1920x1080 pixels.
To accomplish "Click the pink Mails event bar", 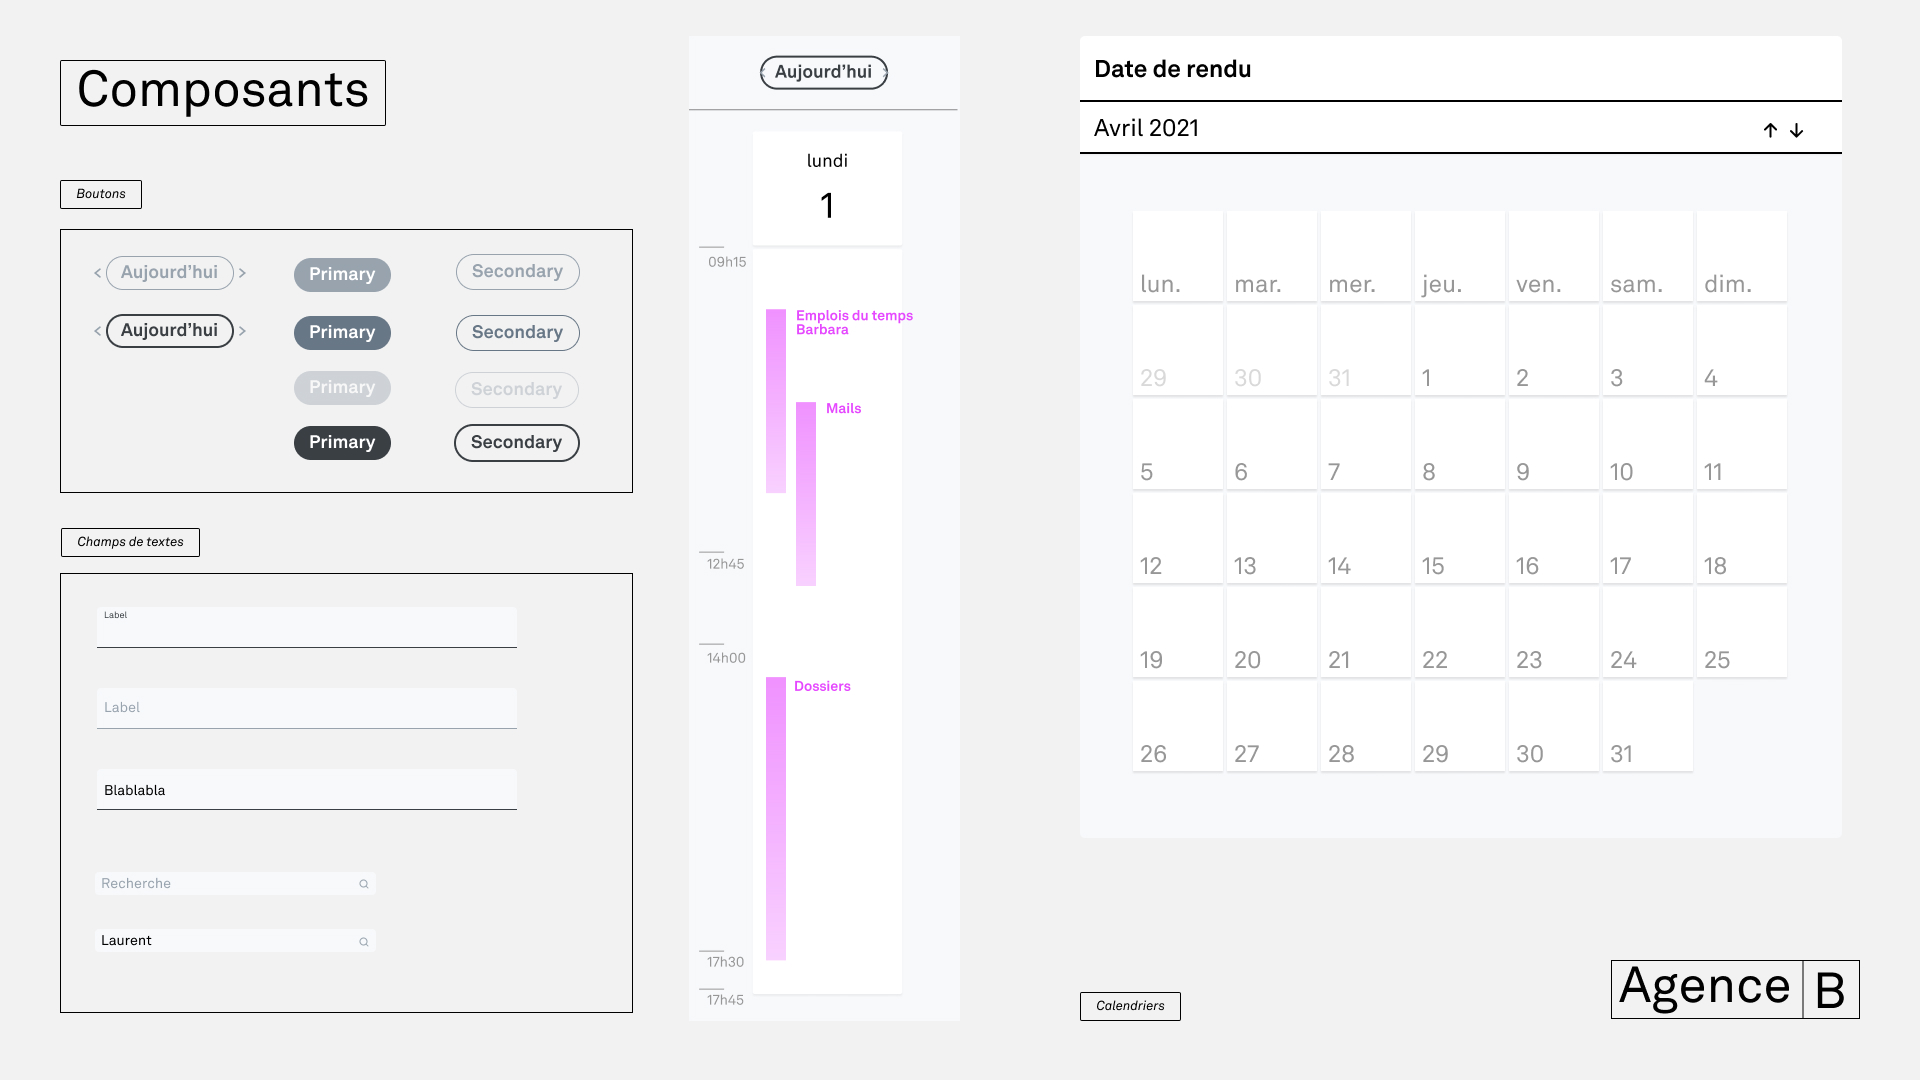I will point(806,493).
